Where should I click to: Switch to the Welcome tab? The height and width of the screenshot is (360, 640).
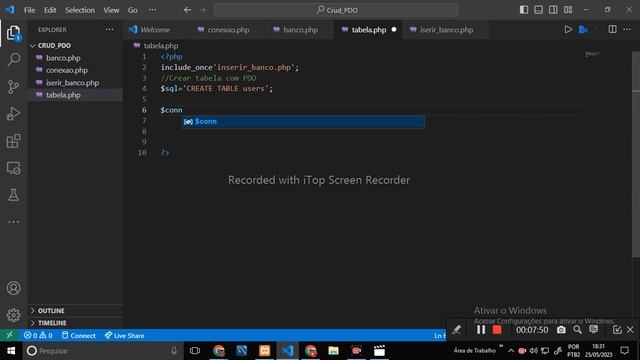click(x=154, y=30)
